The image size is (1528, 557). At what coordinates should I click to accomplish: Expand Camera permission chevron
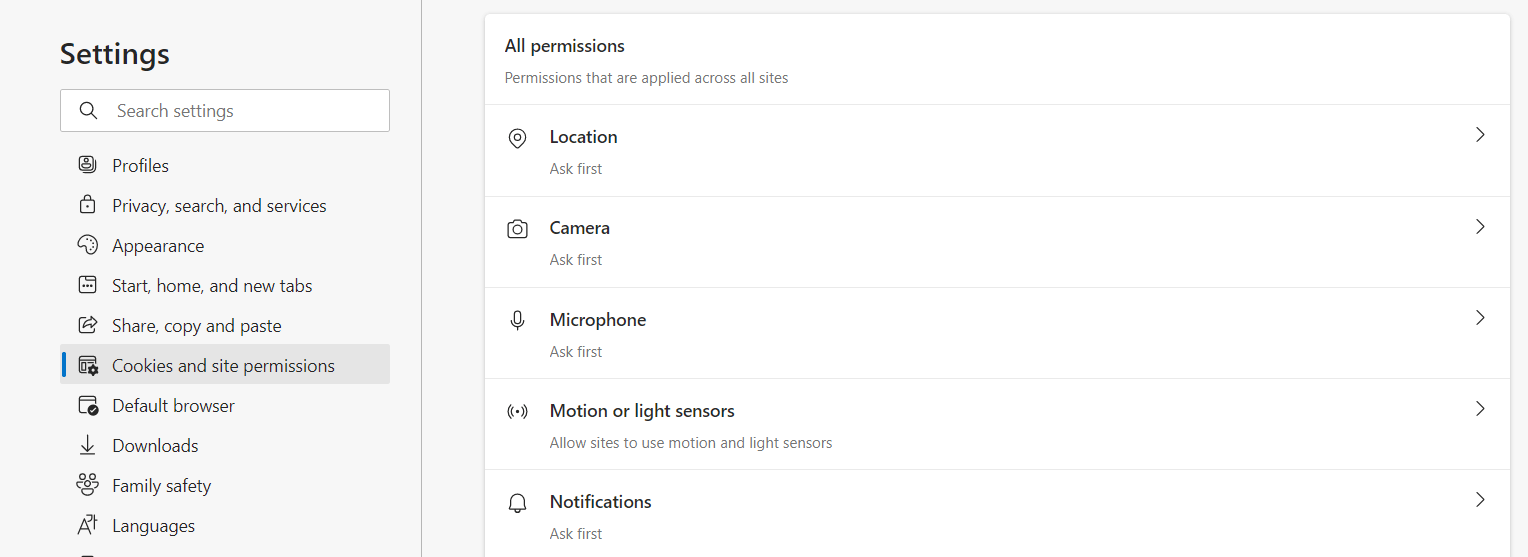(1480, 227)
